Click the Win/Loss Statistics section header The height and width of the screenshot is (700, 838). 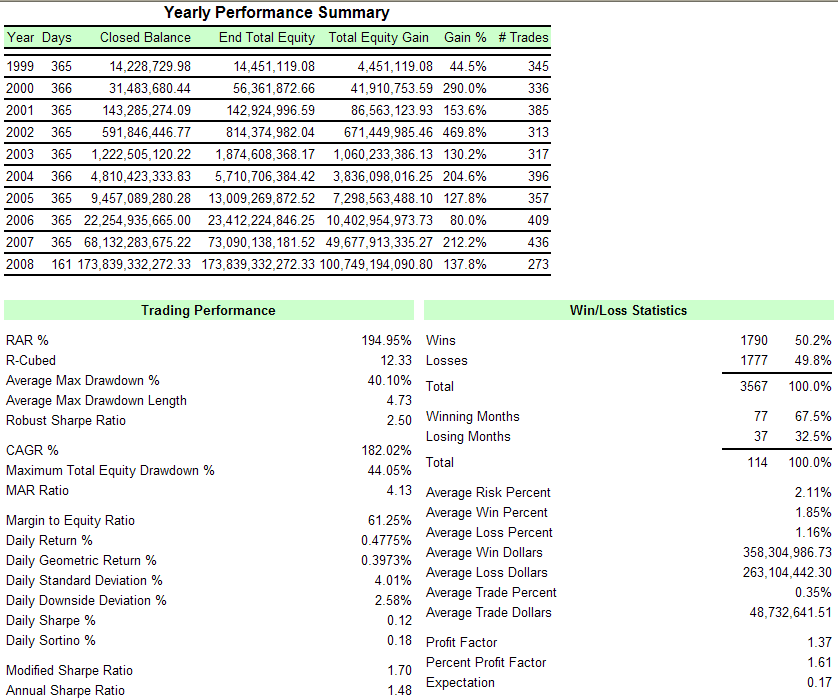pyautogui.click(x=628, y=311)
